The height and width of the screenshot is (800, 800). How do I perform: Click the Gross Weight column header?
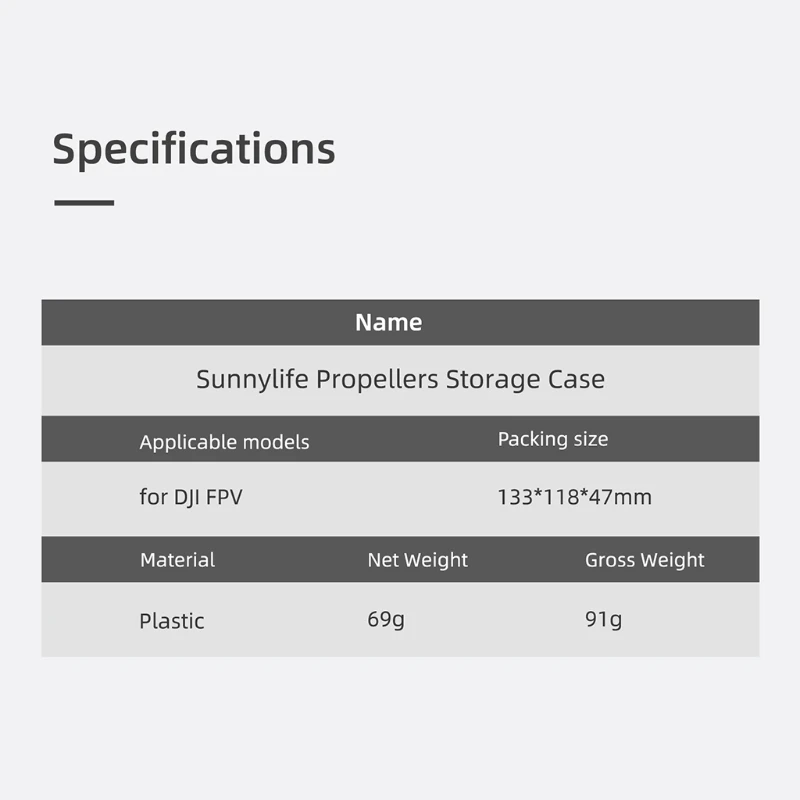pos(644,560)
